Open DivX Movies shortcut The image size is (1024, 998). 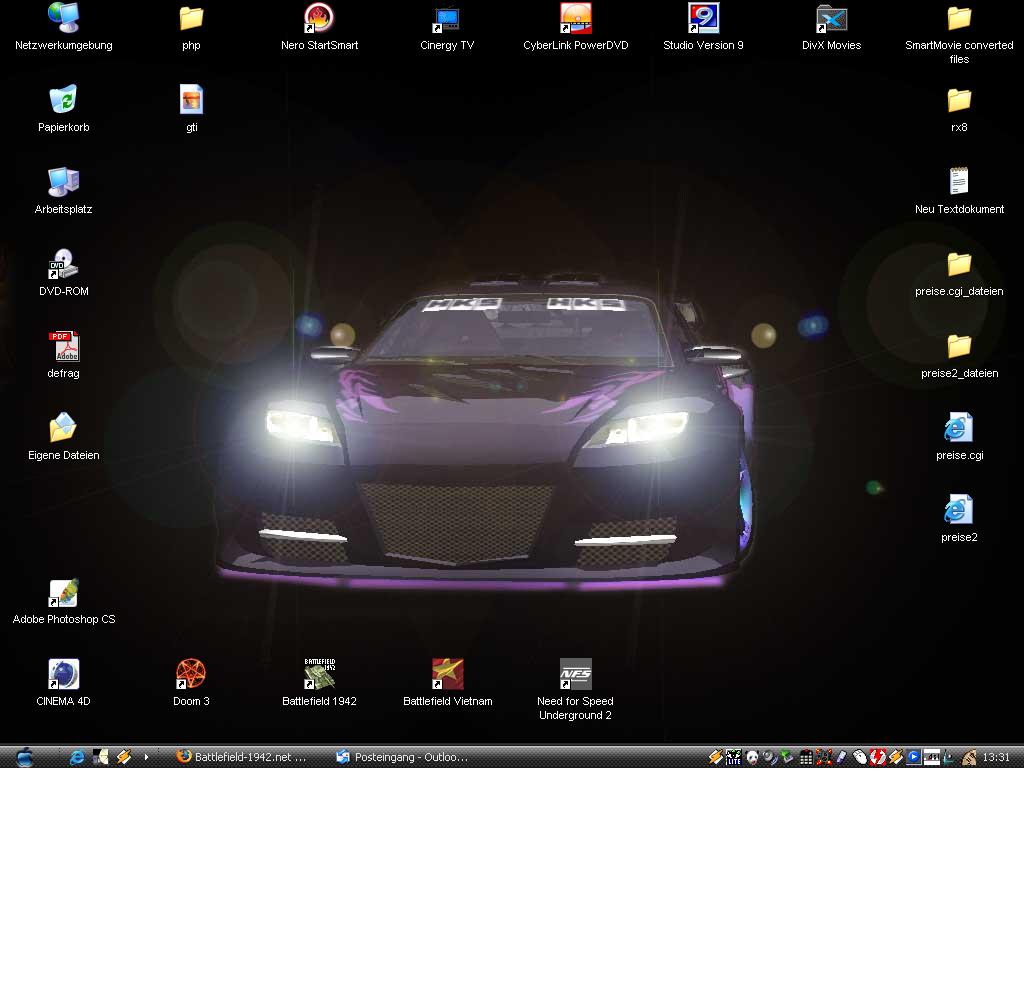[x=831, y=27]
